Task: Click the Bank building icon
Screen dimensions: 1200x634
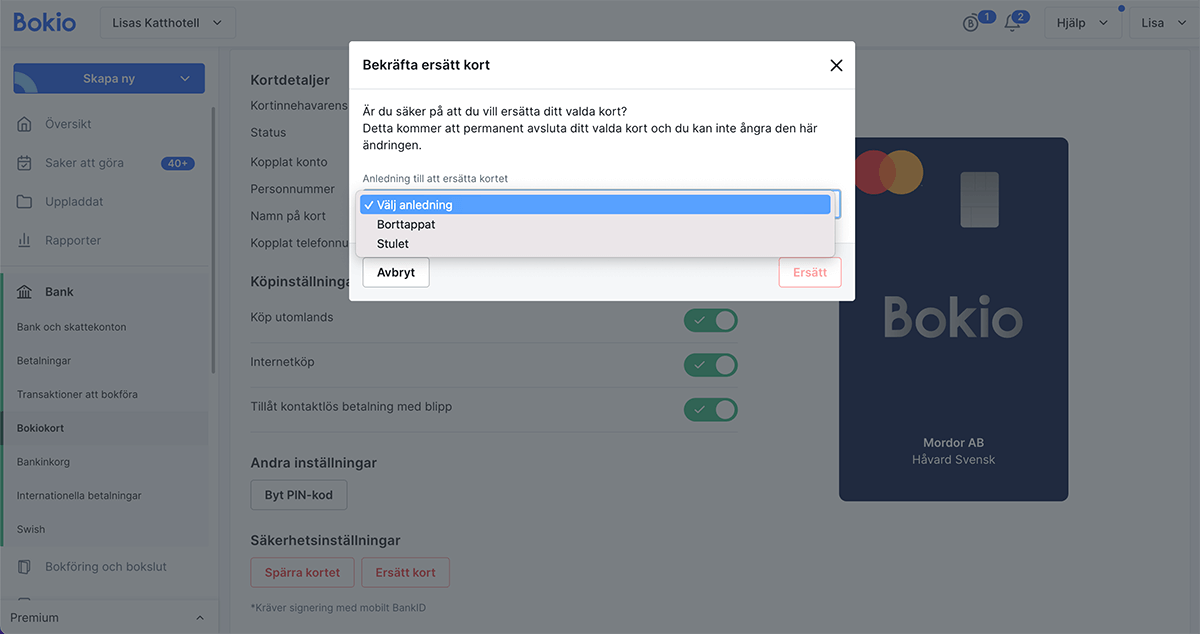Action: click(25, 292)
